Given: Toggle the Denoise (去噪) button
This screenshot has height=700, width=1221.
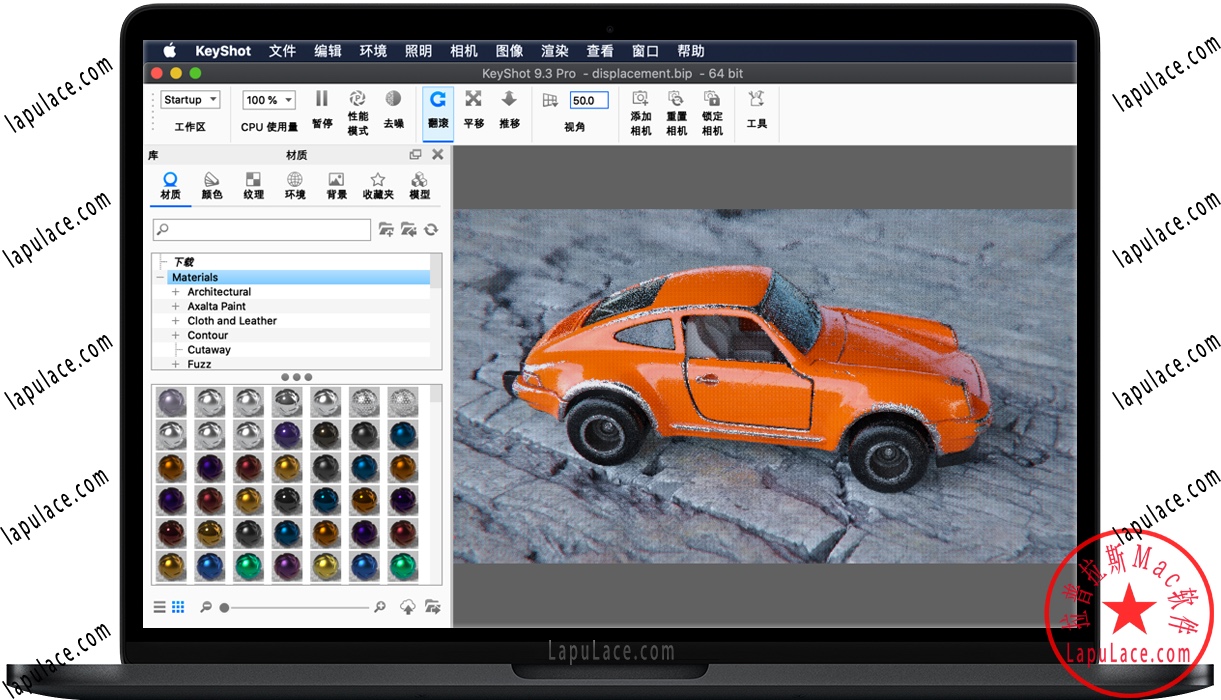Looking at the screenshot, I should 393,110.
